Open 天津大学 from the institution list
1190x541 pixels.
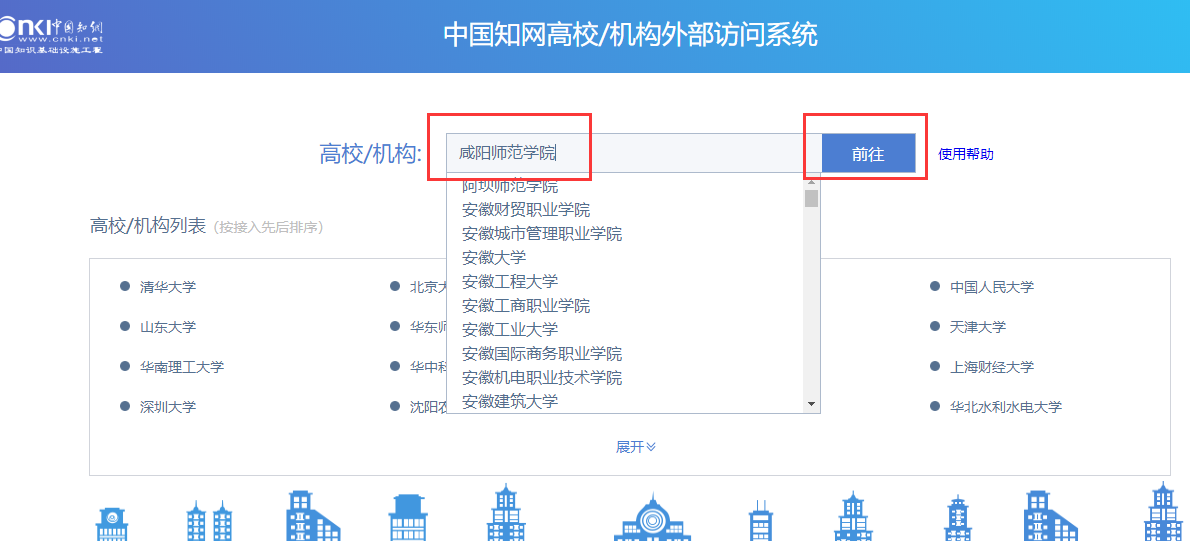pyautogui.click(x=978, y=327)
